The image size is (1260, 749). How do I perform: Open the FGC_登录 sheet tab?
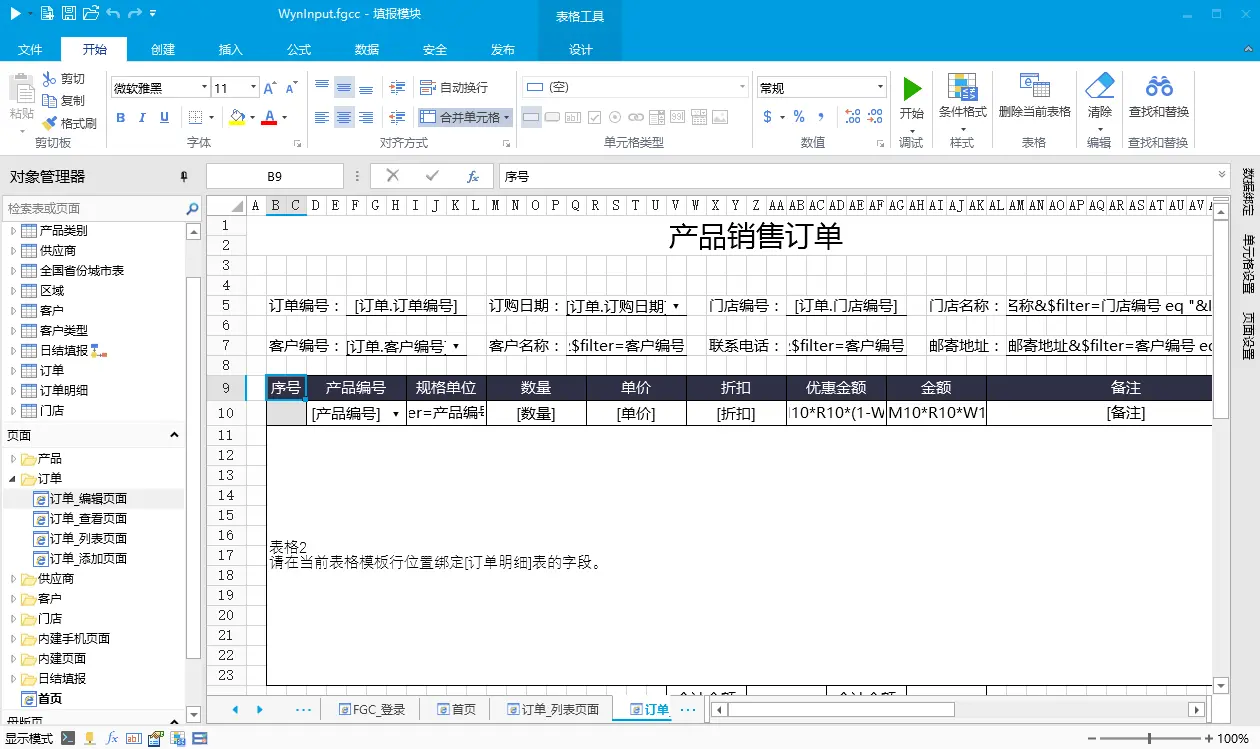[x=371, y=709]
